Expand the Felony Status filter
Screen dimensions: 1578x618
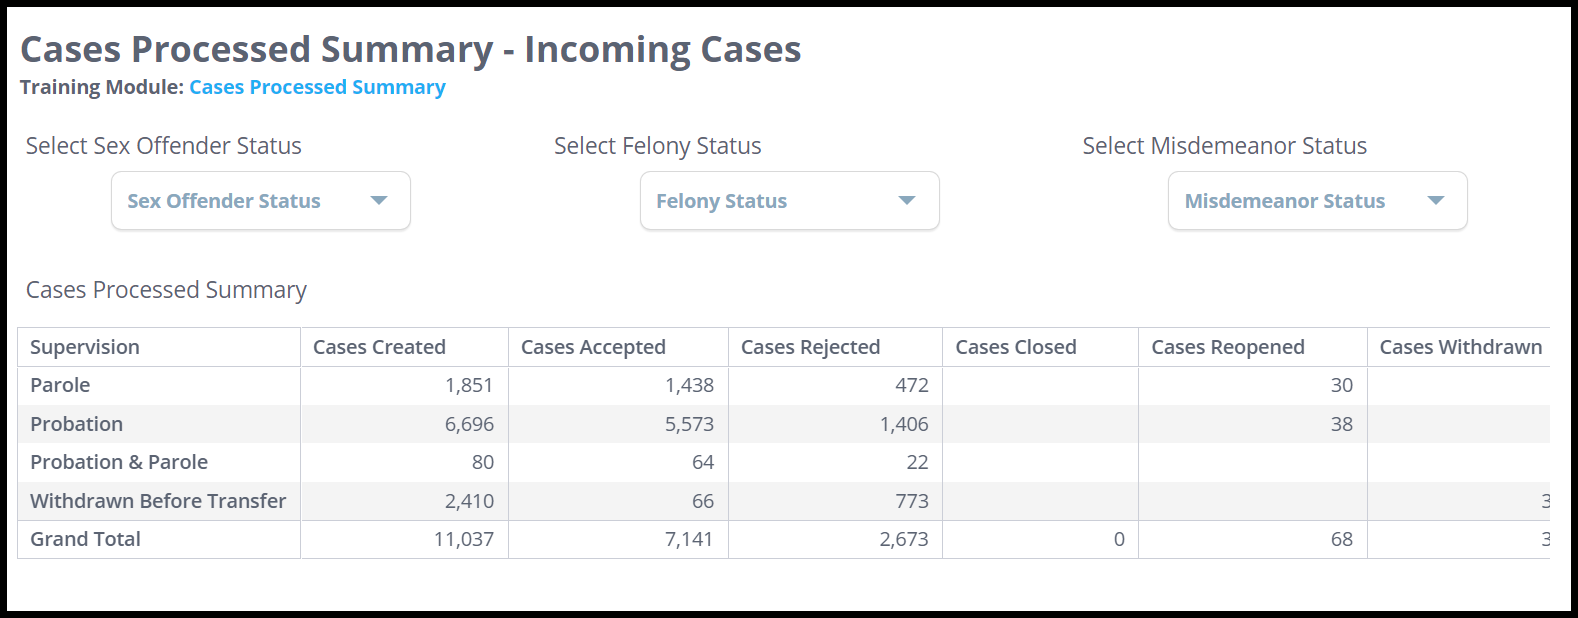click(x=789, y=200)
